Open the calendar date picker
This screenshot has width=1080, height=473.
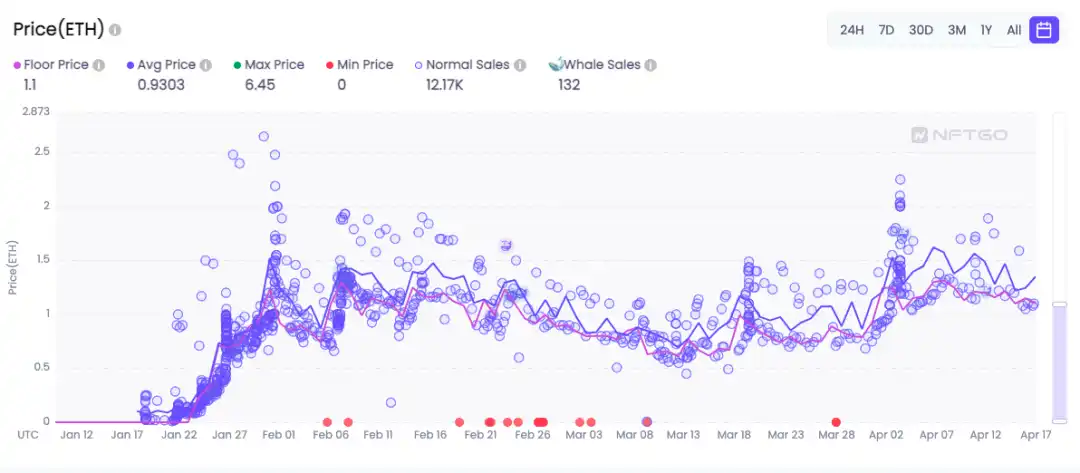1043,30
